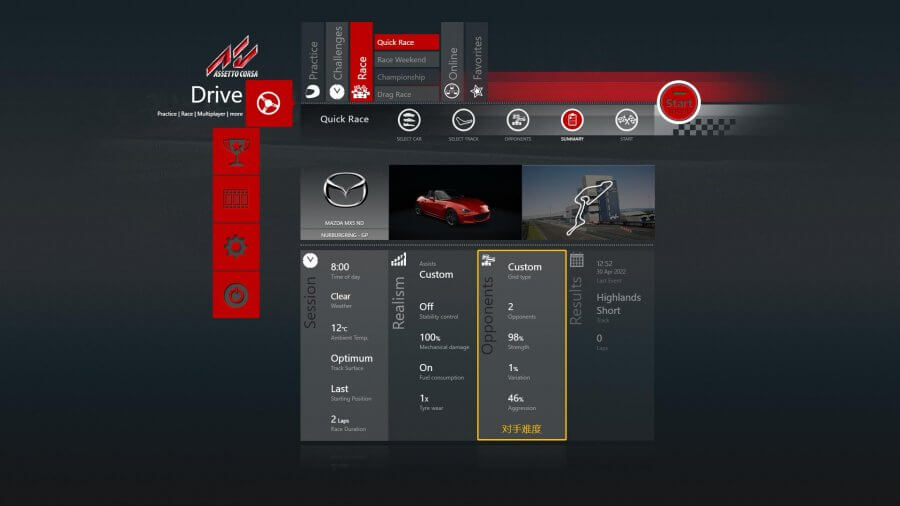The width and height of the screenshot is (900, 506).
Task: Click the Opponents step icon
Action: coord(518,120)
